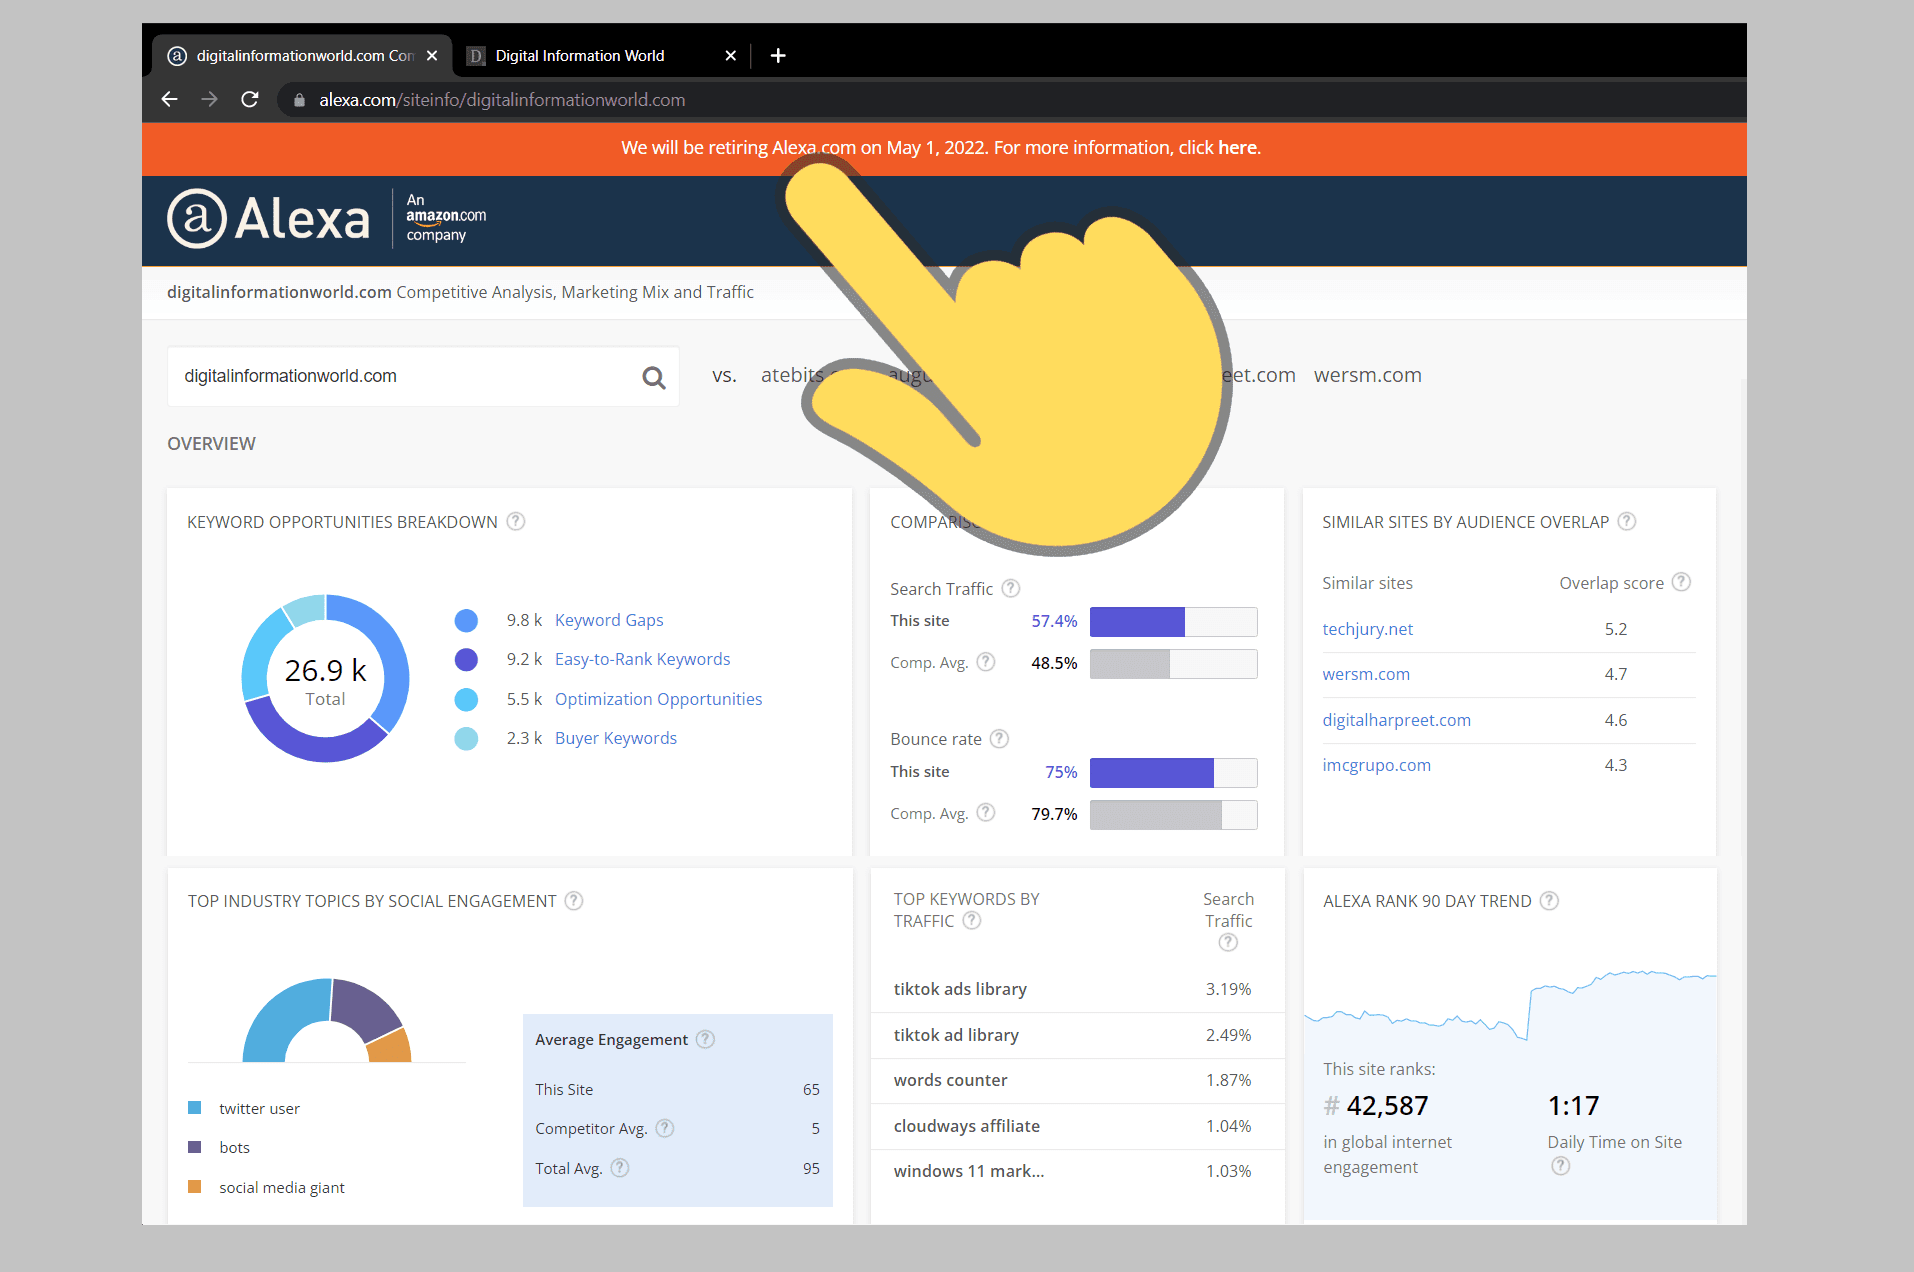
Task: Click help icon next to Bounce rate
Action: pos(999,738)
